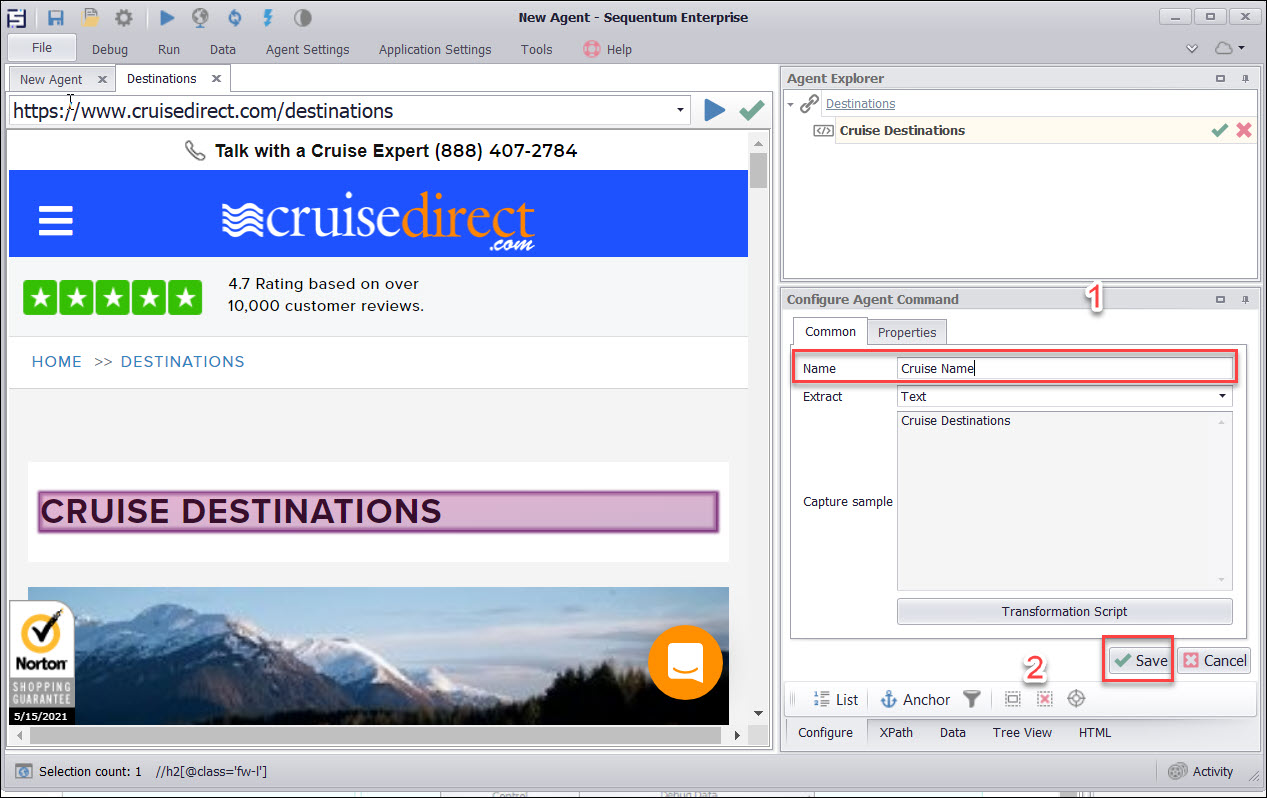This screenshot has height=798, width=1267.
Task: Collapse the Destinations tree node
Action: [792, 104]
